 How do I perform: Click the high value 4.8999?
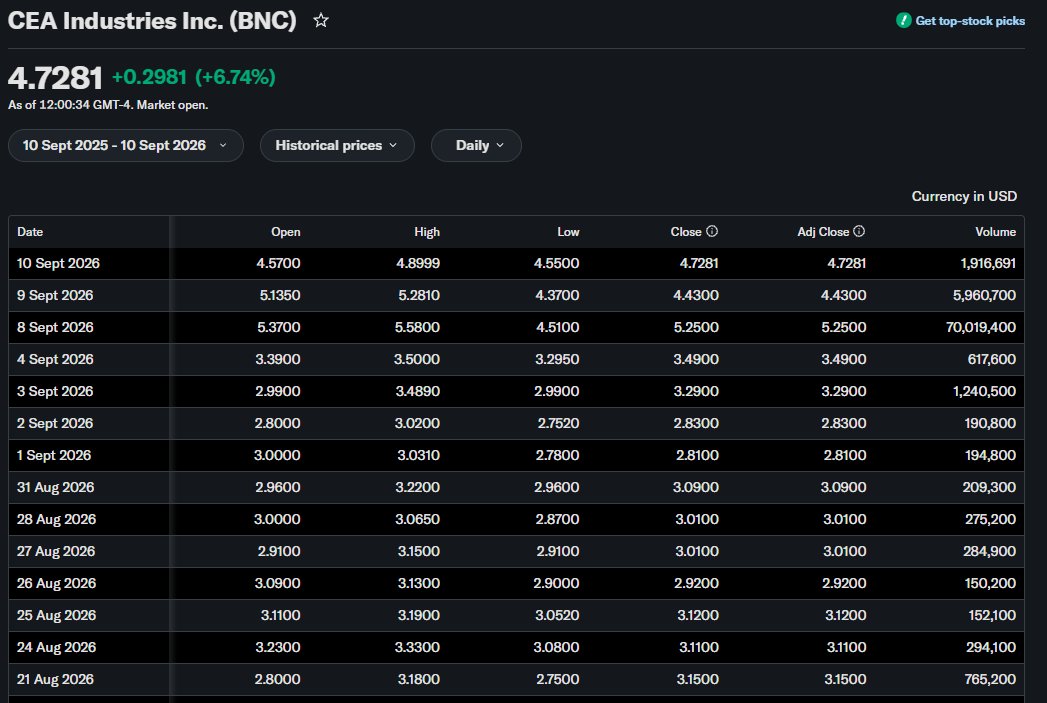click(418, 264)
